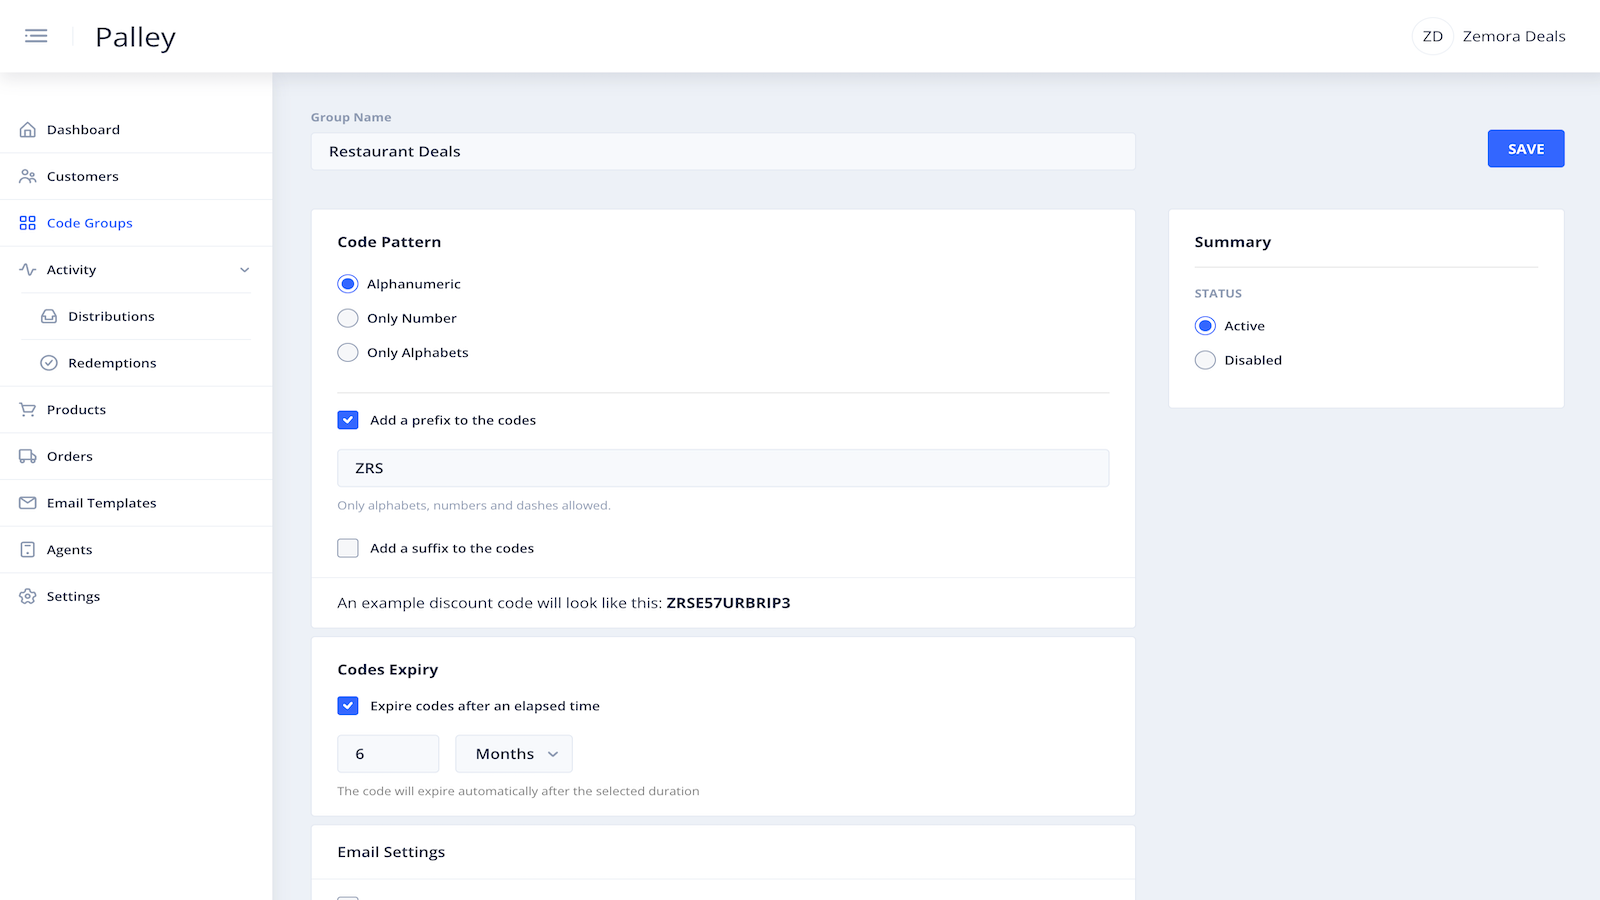Select the Only Alphabets pattern
Image resolution: width=1600 pixels, height=900 pixels.
[348, 352]
